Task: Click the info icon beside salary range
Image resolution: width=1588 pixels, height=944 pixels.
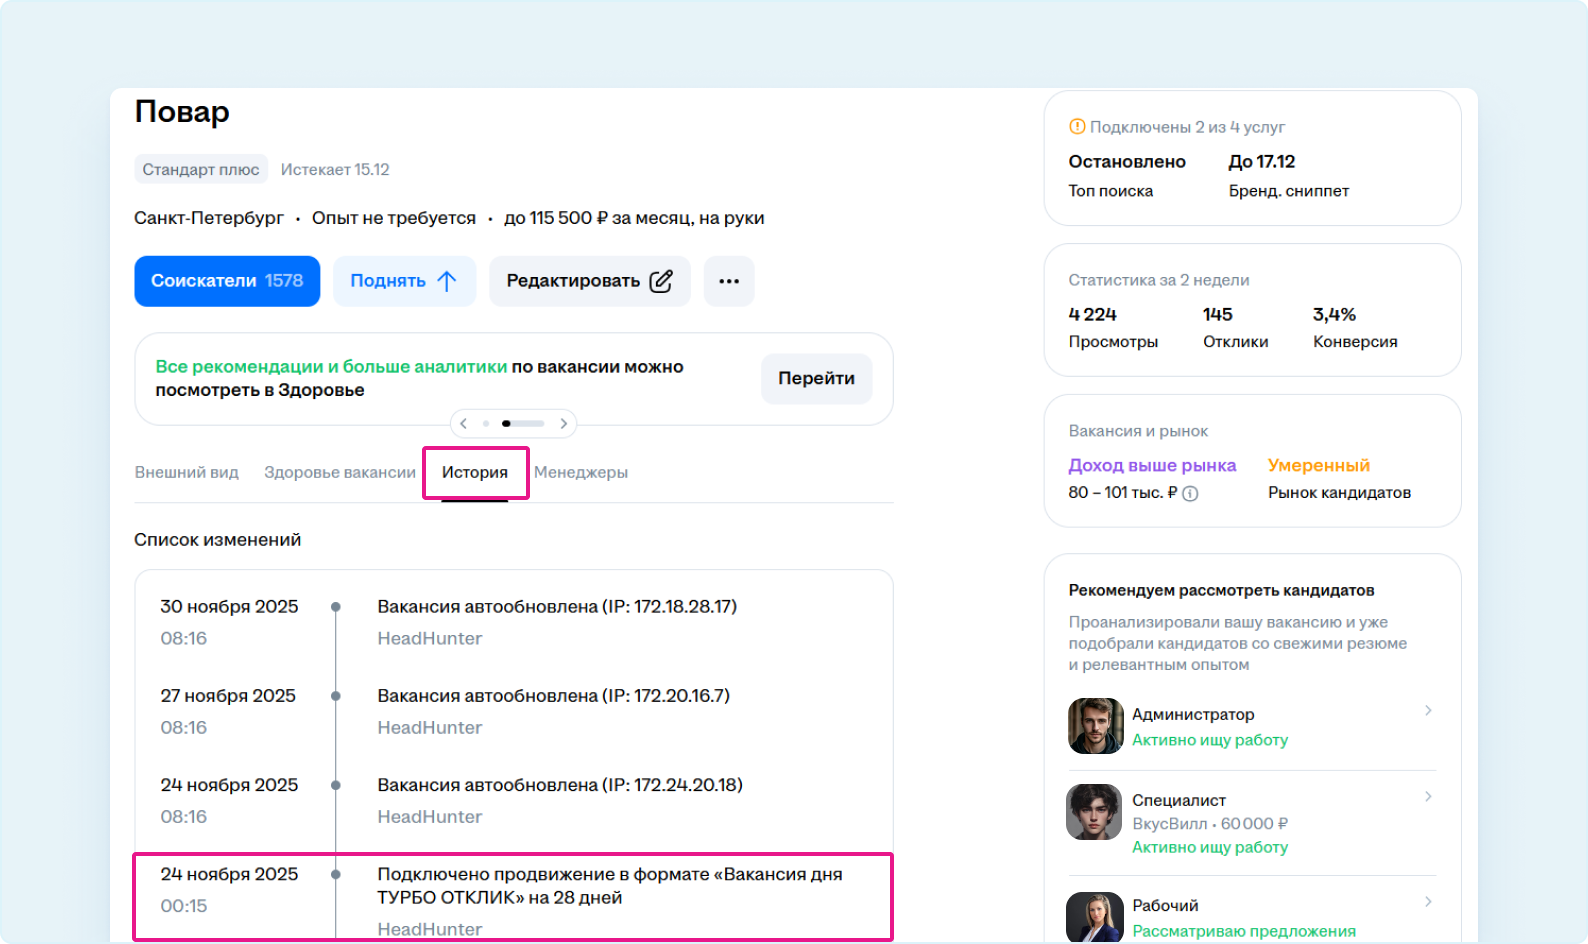Action: [1190, 493]
